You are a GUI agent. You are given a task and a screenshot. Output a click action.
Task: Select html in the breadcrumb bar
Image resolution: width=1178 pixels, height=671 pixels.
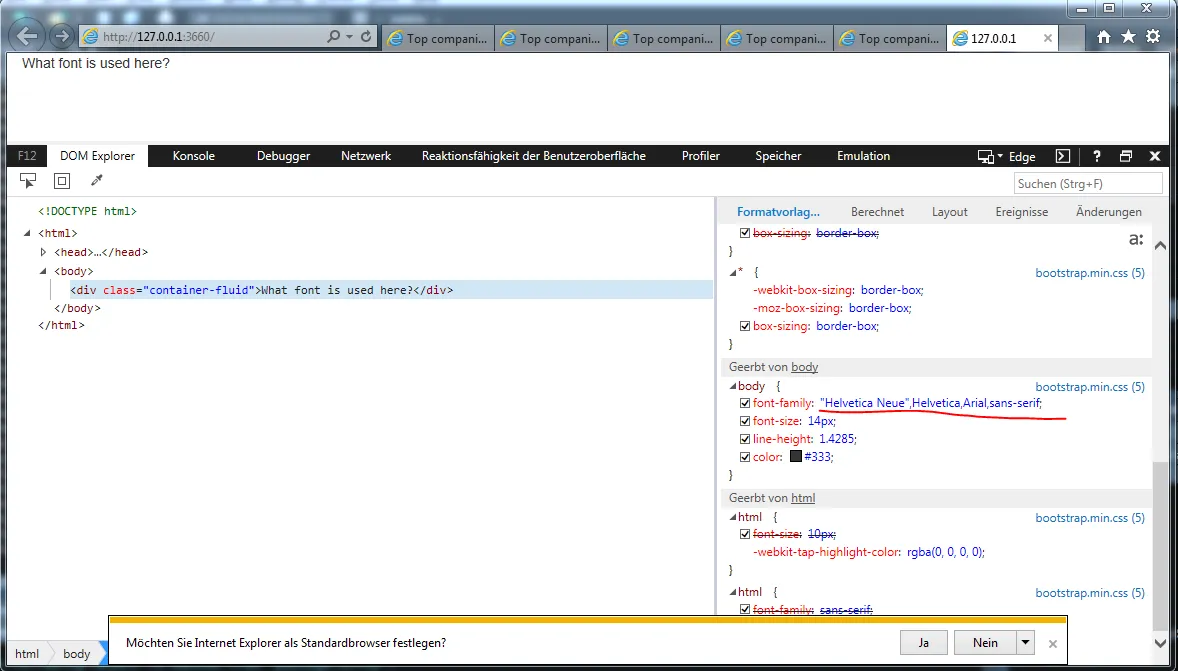(27, 654)
